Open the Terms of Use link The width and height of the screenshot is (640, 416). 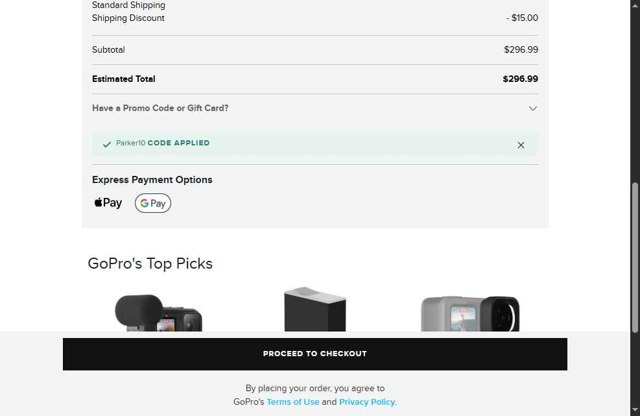(x=293, y=402)
